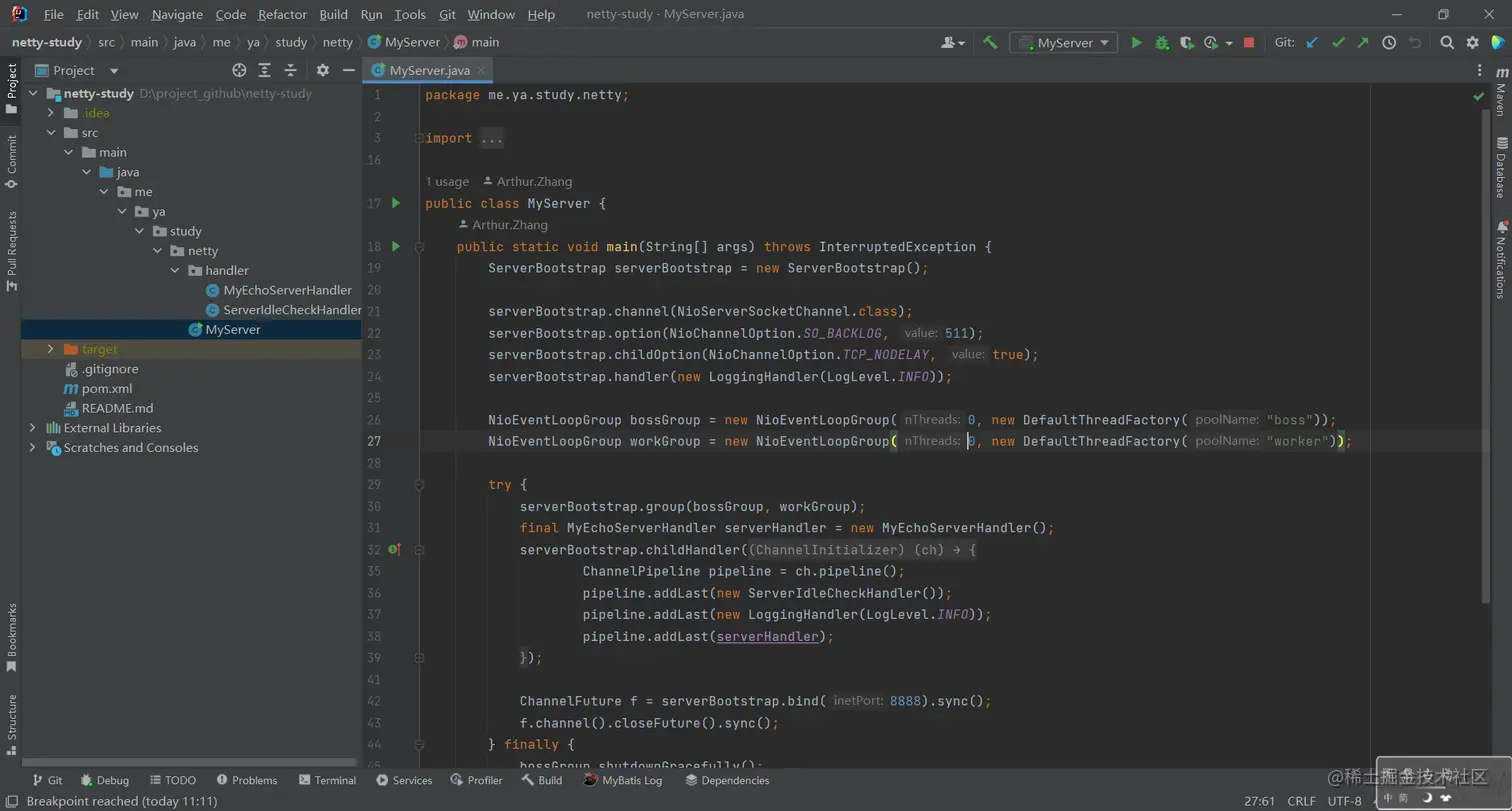Expand the folded import block
Screen dimensions: 1512x811
click(492, 138)
